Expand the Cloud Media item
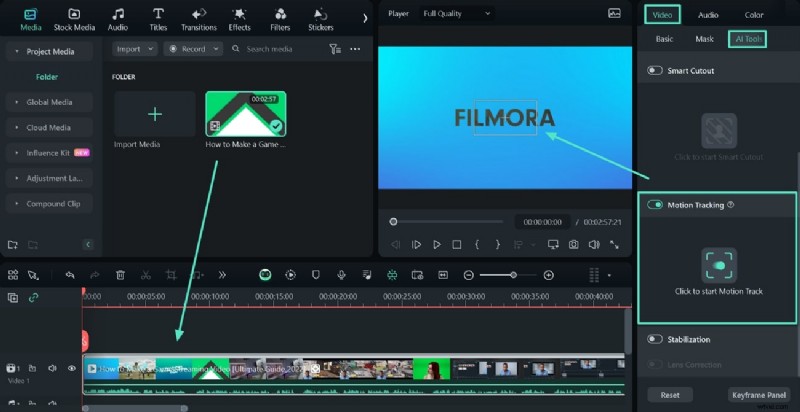The image size is (800, 412). [49, 127]
